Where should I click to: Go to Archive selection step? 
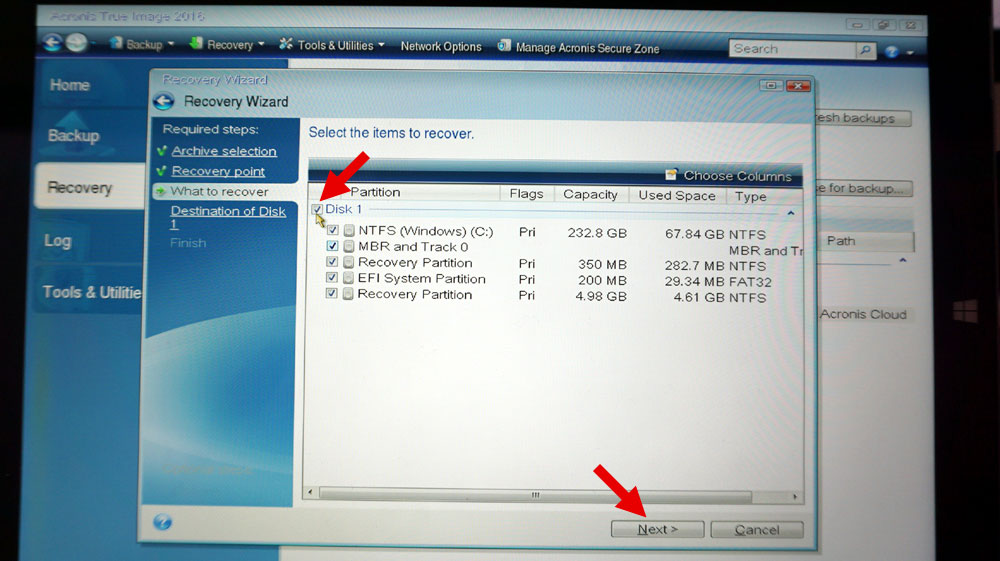[x=224, y=151]
